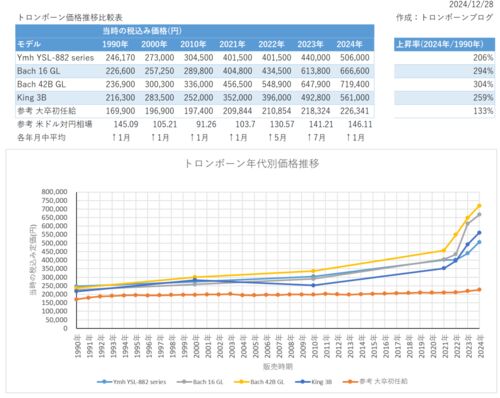The image size is (500, 398).
Task: Click the cell with value 561,000
Action: [355, 98]
